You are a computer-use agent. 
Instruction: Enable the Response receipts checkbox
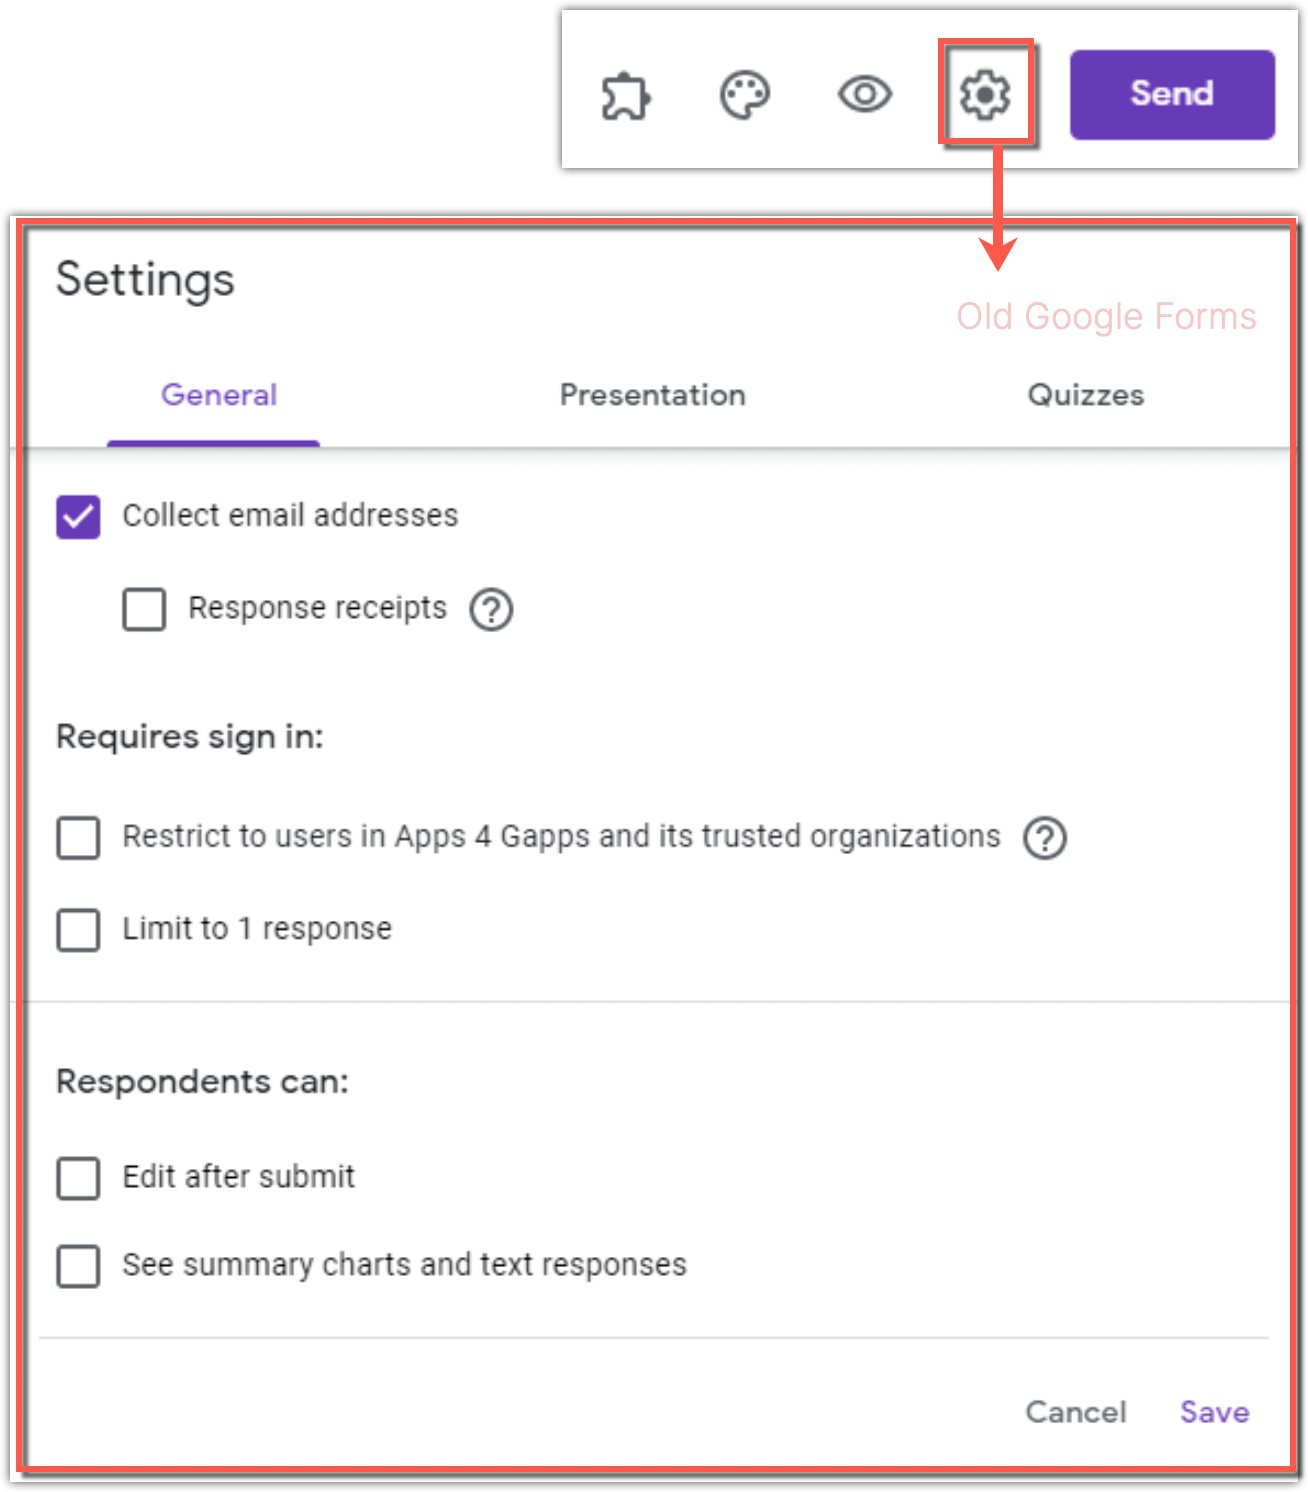click(x=144, y=609)
